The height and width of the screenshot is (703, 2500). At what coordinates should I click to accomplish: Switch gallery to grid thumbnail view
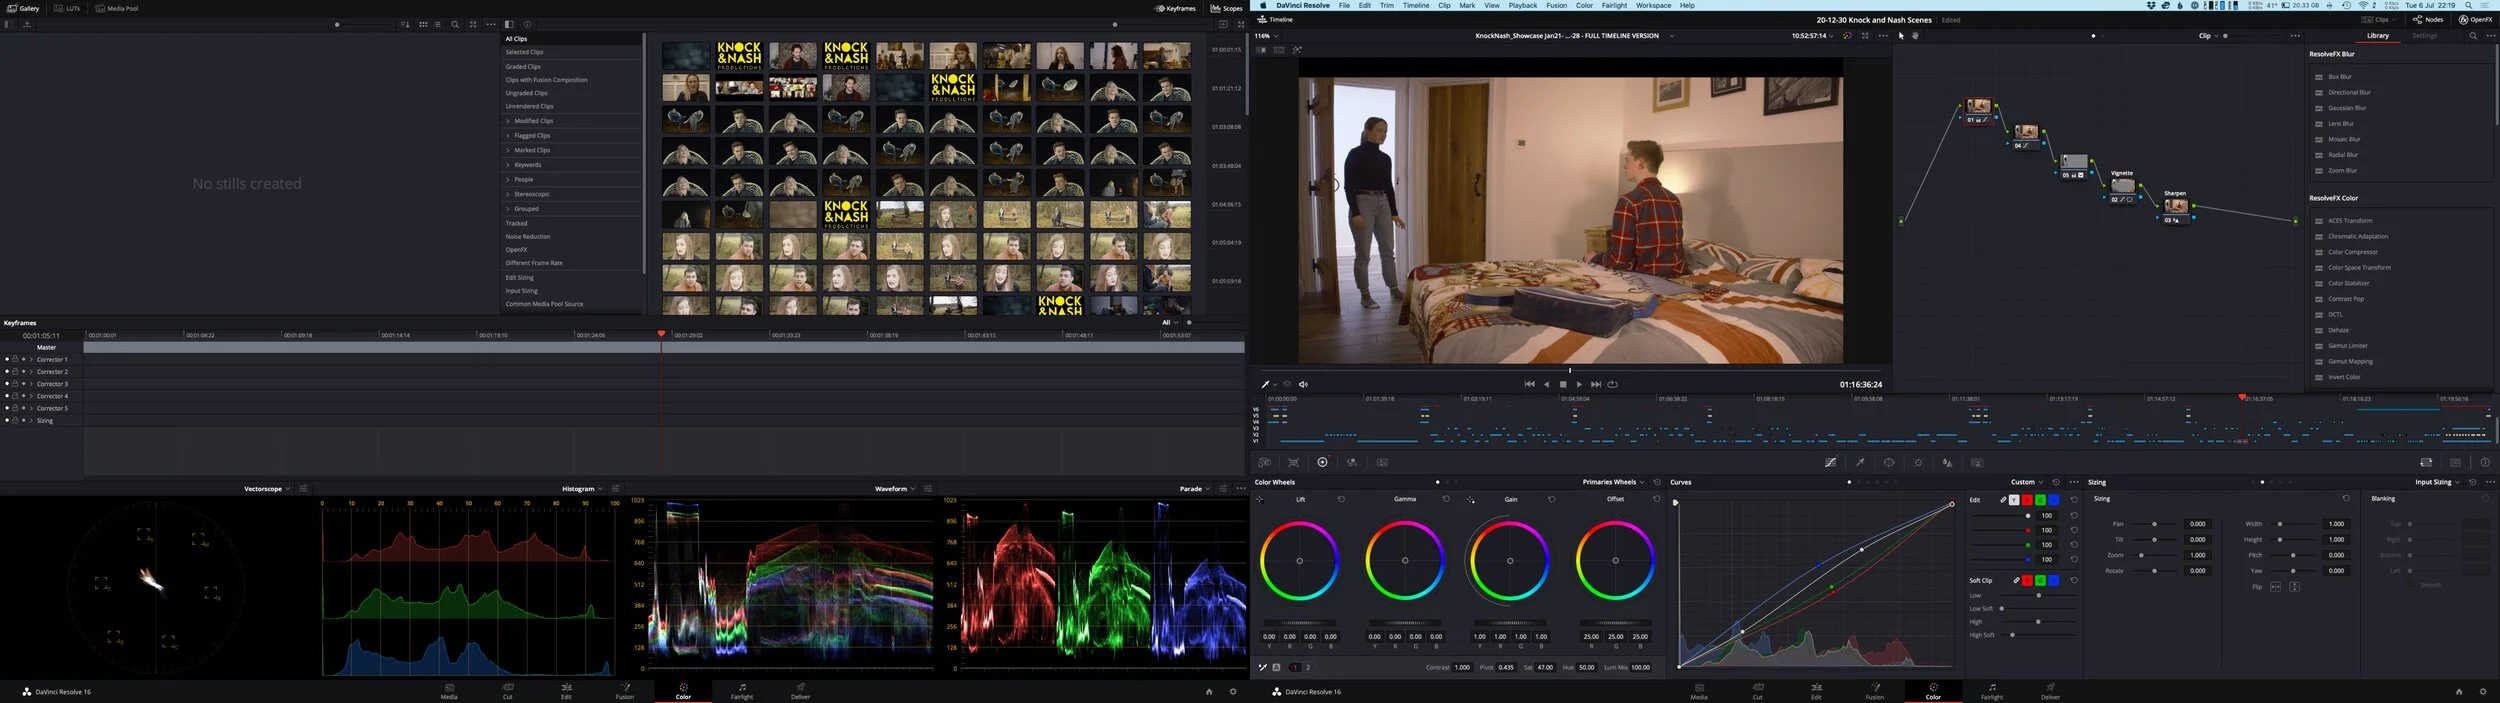(x=423, y=24)
